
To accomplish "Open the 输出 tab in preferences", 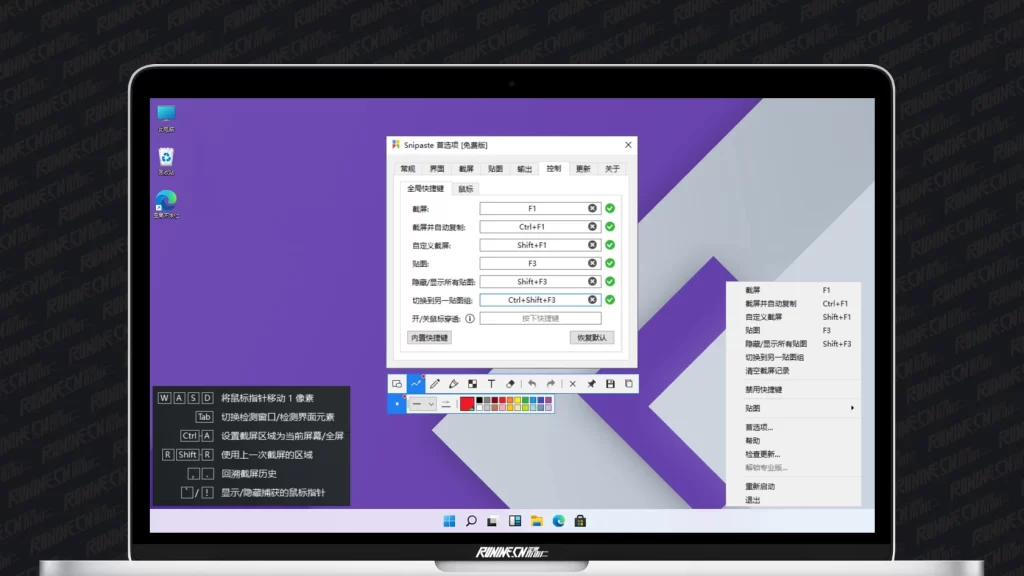I will [x=525, y=169].
